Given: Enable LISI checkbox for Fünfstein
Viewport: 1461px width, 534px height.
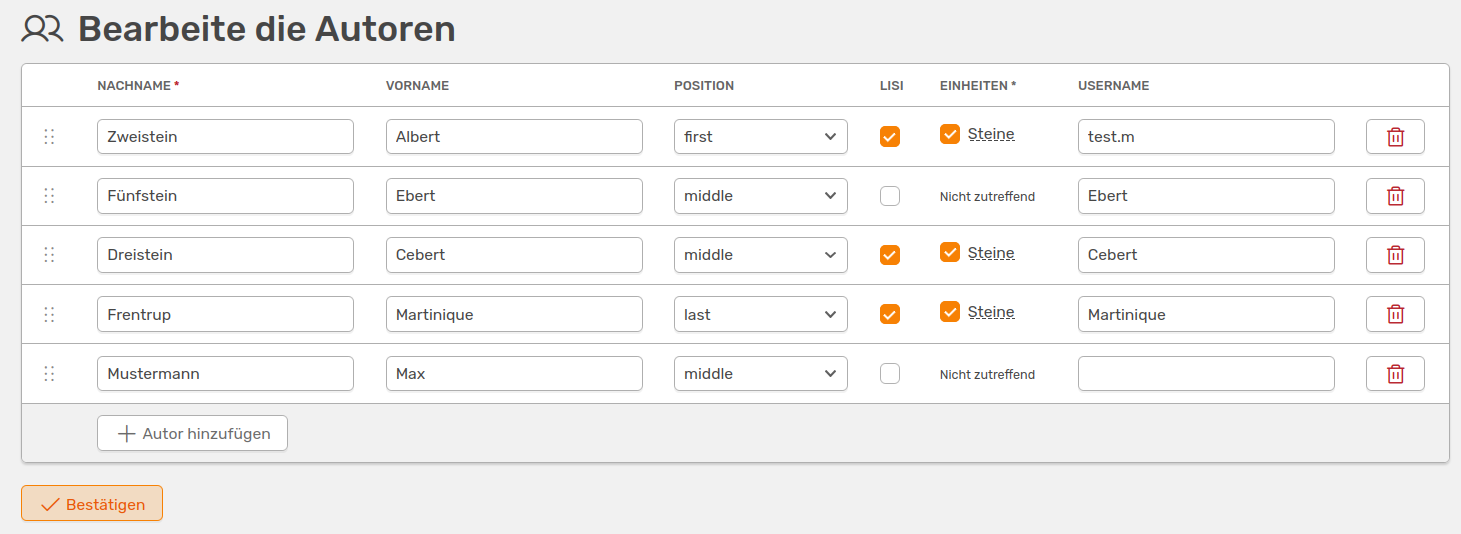Looking at the screenshot, I should pyautogui.click(x=889, y=196).
